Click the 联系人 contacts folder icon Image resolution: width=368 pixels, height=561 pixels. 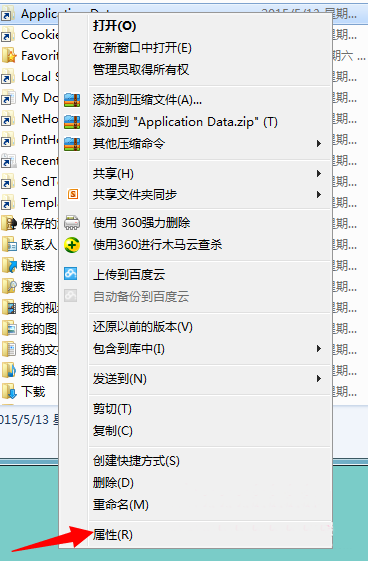[x=9, y=245]
